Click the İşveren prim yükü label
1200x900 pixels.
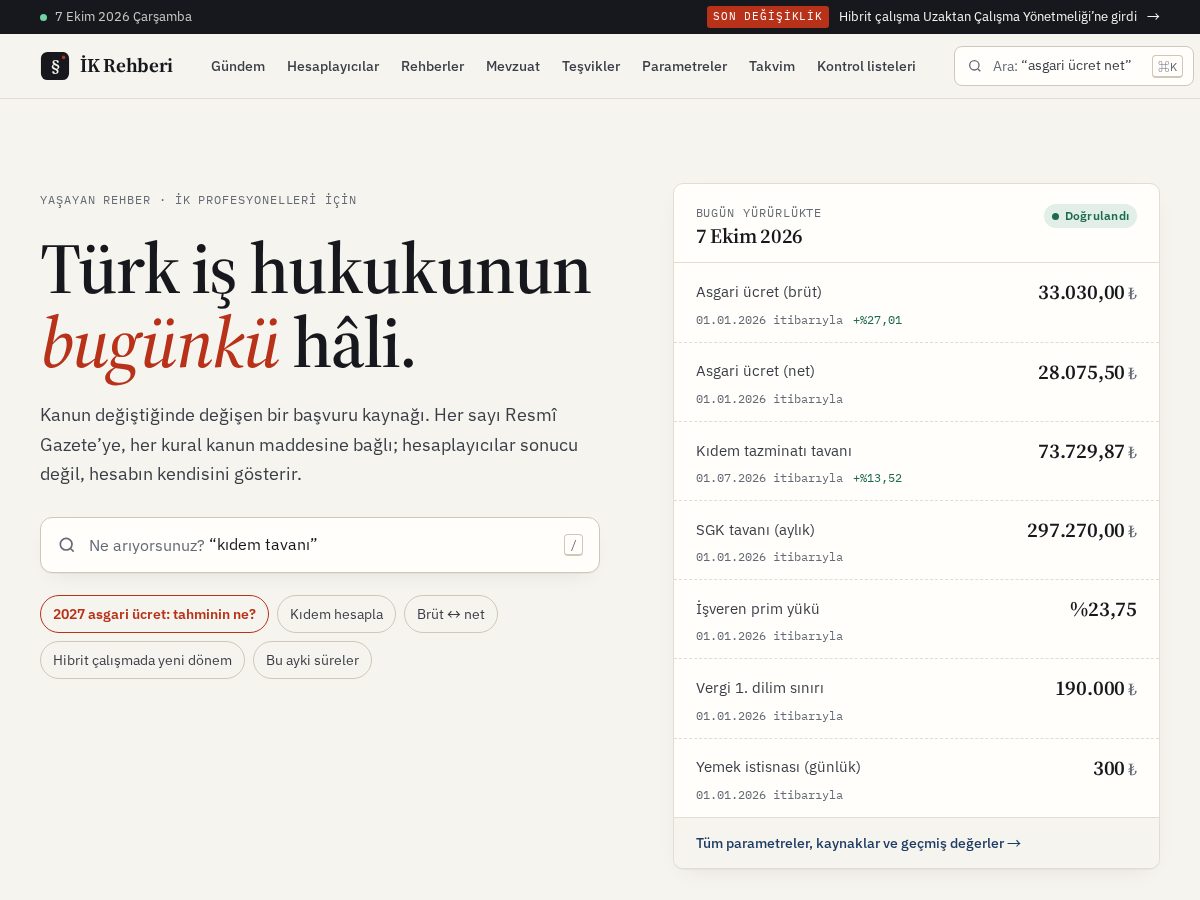point(758,609)
